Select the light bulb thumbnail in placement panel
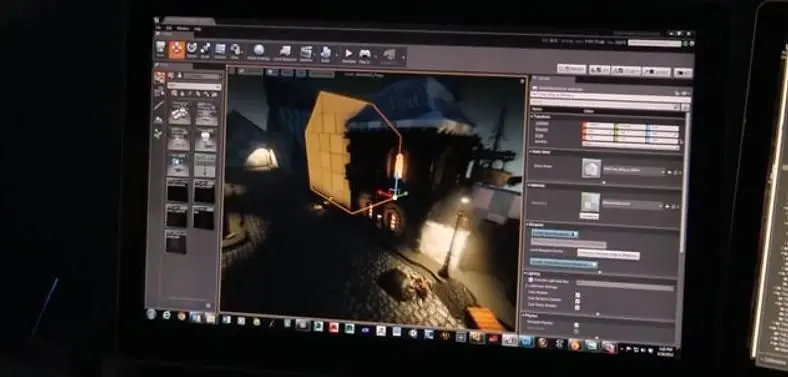The image size is (788, 377). click(x=206, y=140)
